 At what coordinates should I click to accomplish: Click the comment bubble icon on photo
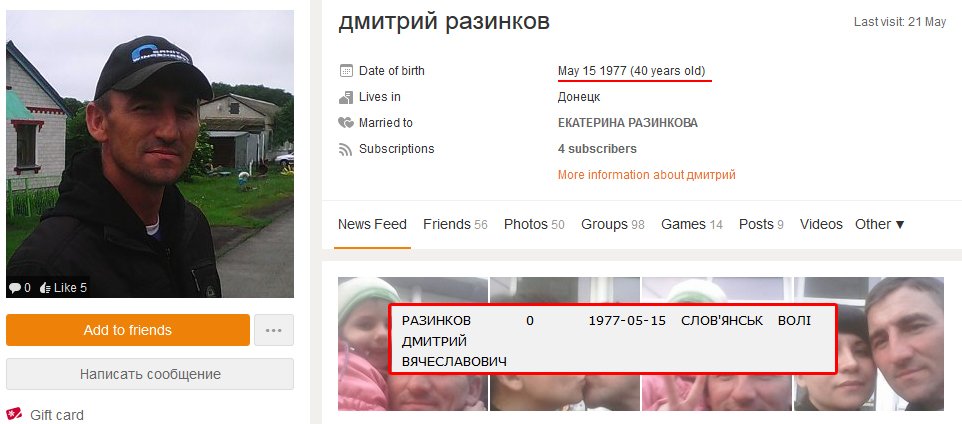pos(15,288)
